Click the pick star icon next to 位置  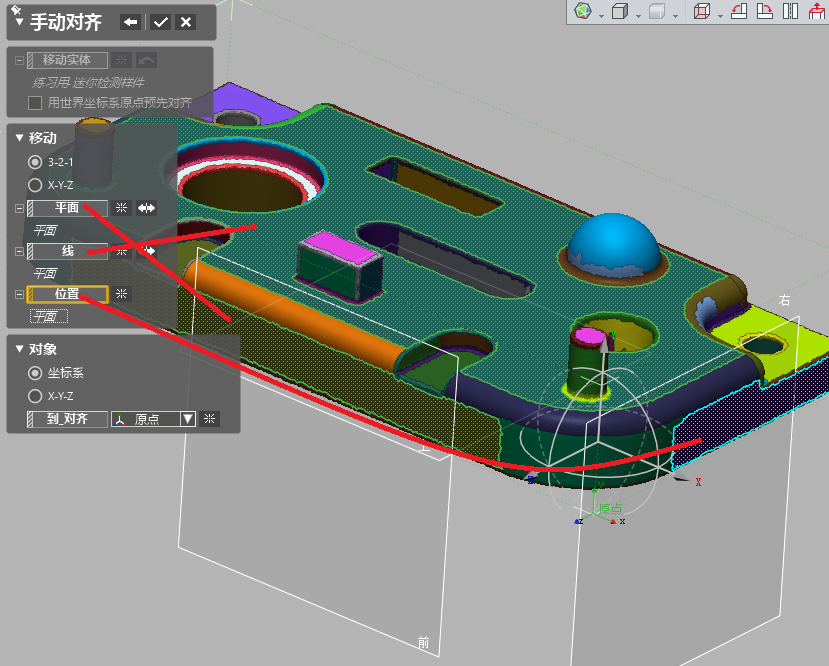(x=122, y=294)
